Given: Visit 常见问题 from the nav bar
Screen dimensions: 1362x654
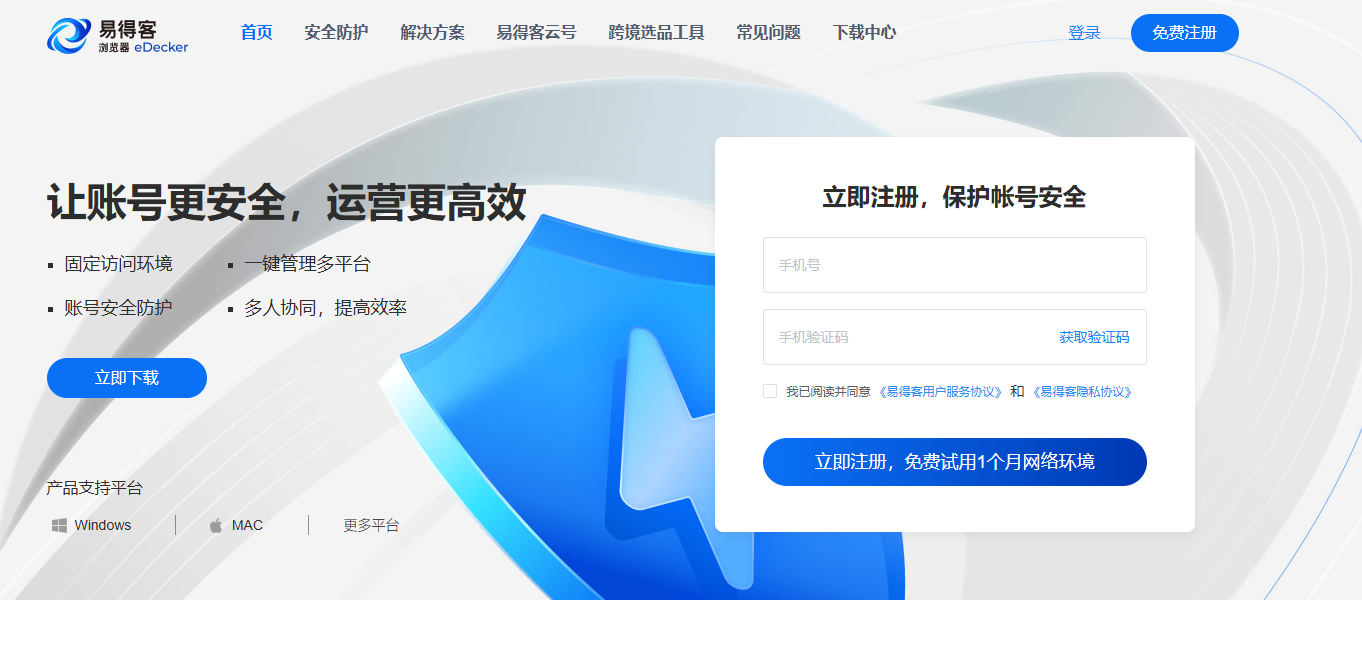Looking at the screenshot, I should (768, 32).
